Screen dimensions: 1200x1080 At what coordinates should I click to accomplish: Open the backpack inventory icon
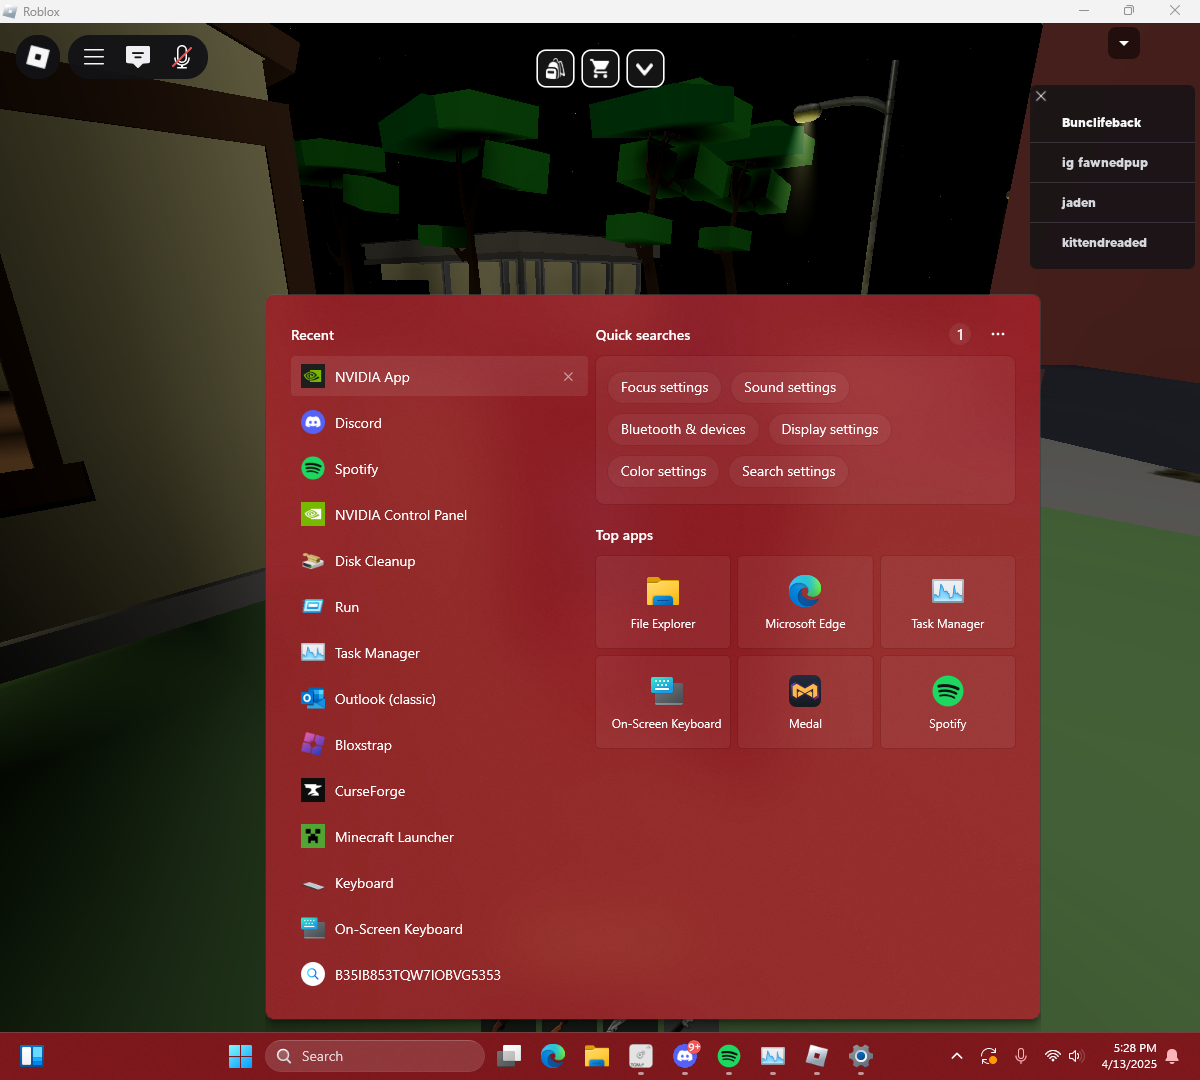pyautogui.click(x=556, y=69)
